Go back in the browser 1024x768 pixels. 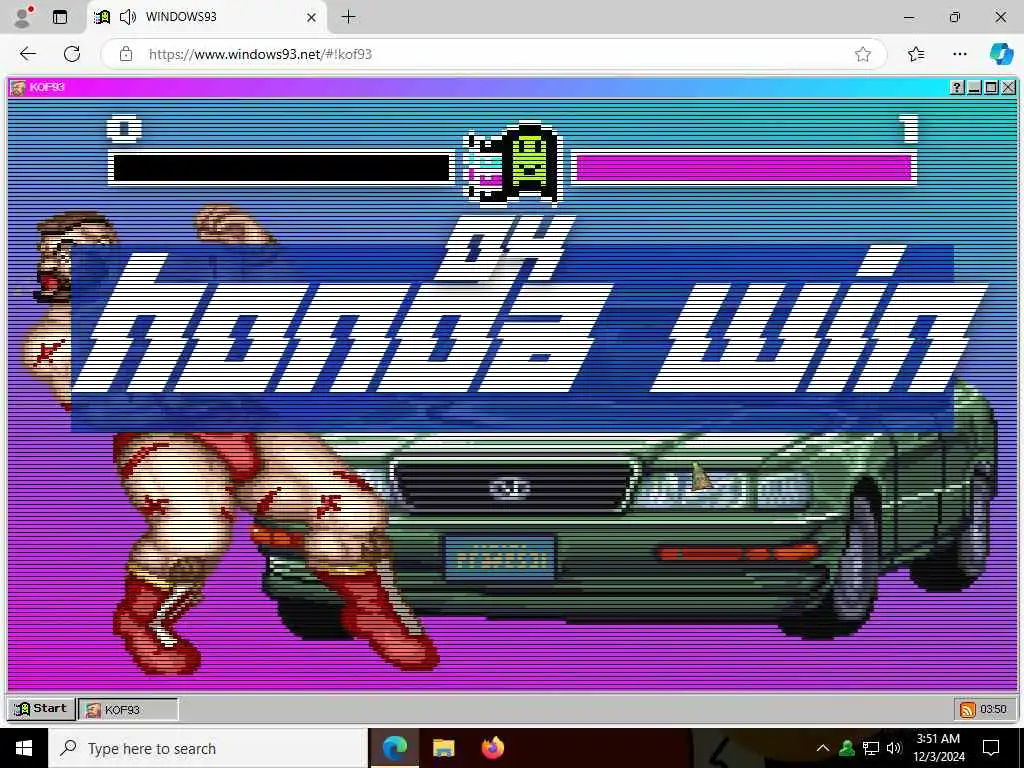(27, 54)
